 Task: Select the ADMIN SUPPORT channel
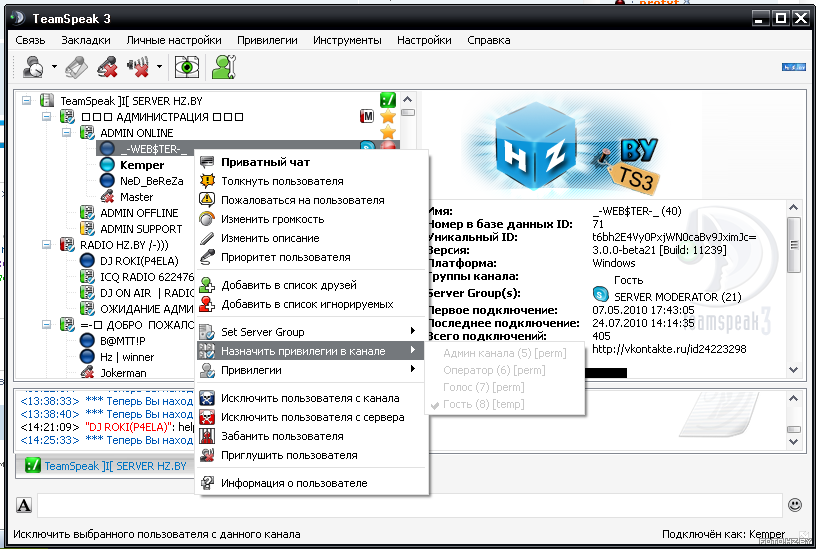point(141,229)
